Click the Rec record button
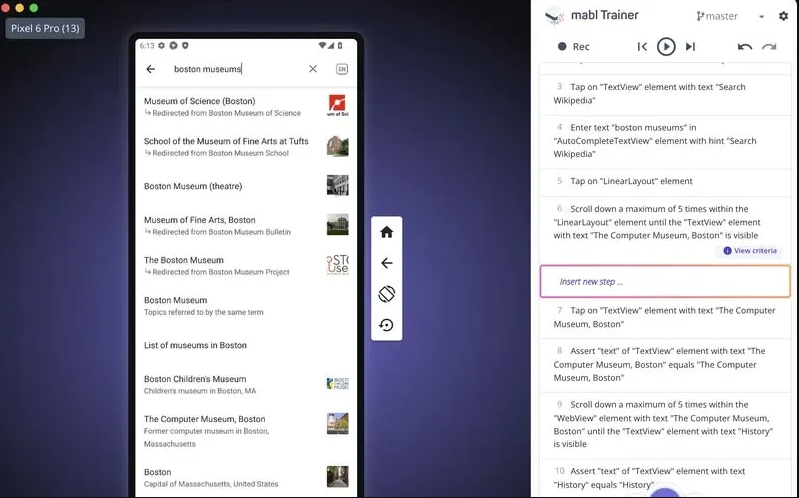The width and height of the screenshot is (799, 498). pyautogui.click(x=573, y=46)
